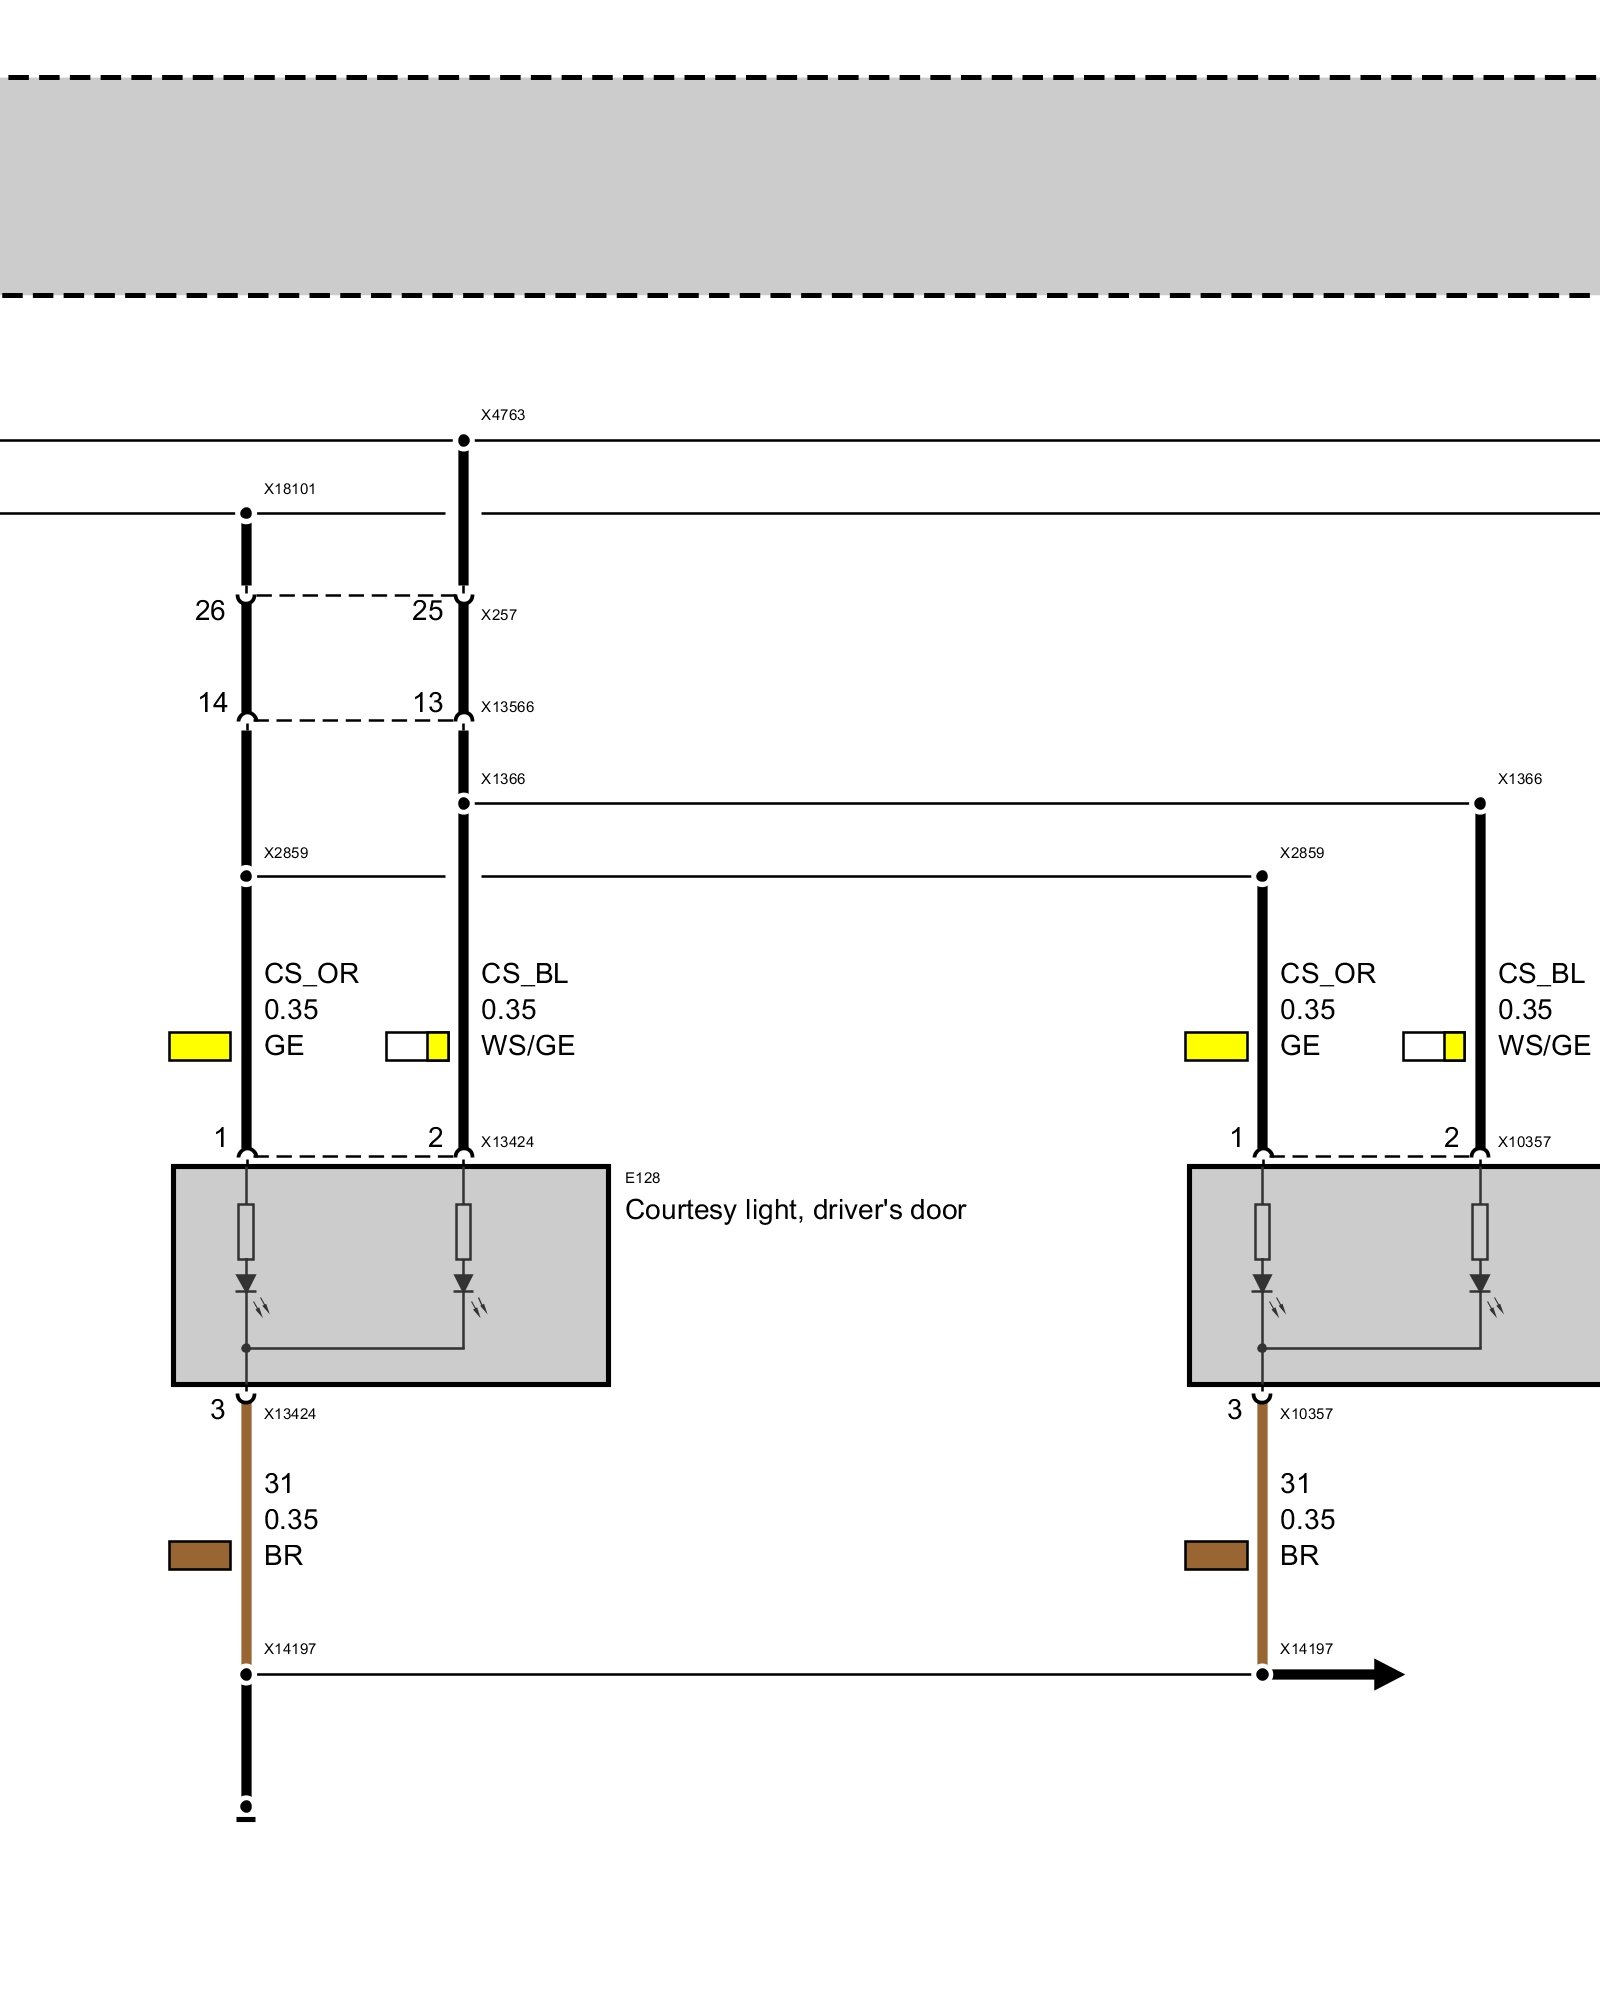The height and width of the screenshot is (2000, 1600).
Task: Click the left X1366 splice label
Action: click(x=502, y=779)
